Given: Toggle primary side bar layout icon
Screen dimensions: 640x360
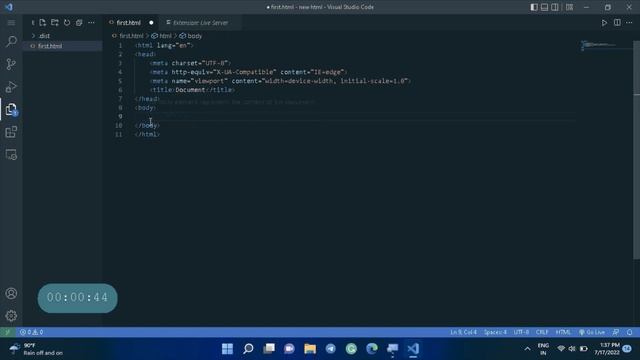Looking at the screenshot, I should (534, 7).
